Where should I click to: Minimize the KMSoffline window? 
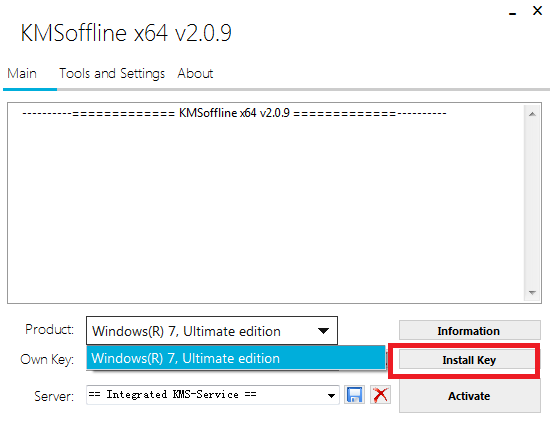pyautogui.click(x=512, y=13)
